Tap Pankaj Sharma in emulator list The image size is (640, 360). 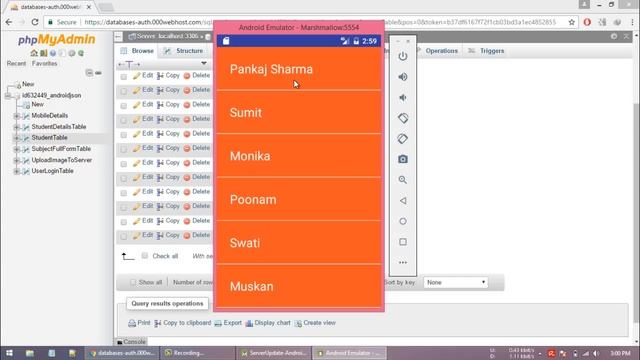[x=299, y=69]
